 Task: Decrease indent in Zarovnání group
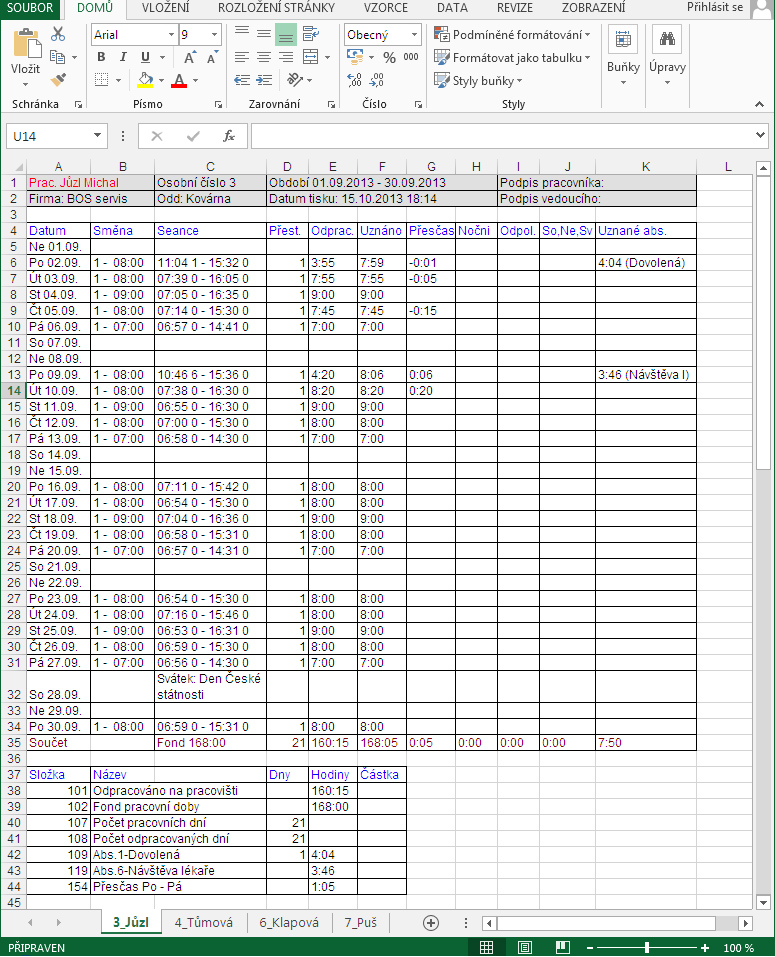click(242, 79)
